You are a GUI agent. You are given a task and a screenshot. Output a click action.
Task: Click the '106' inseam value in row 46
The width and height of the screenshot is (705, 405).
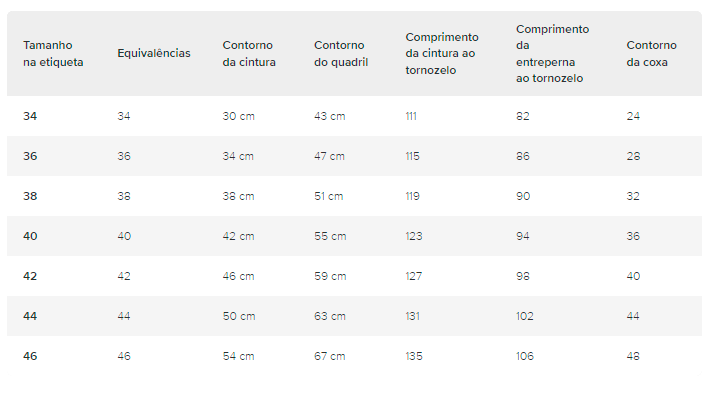(x=525, y=356)
